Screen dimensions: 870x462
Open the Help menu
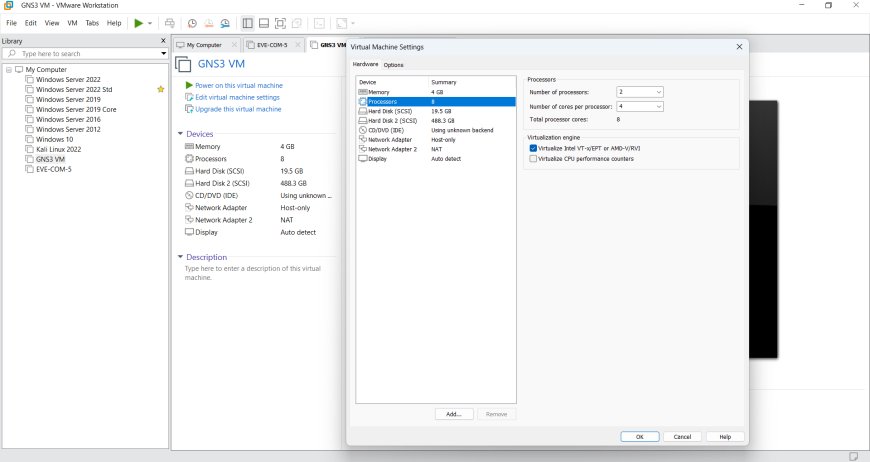click(114, 23)
